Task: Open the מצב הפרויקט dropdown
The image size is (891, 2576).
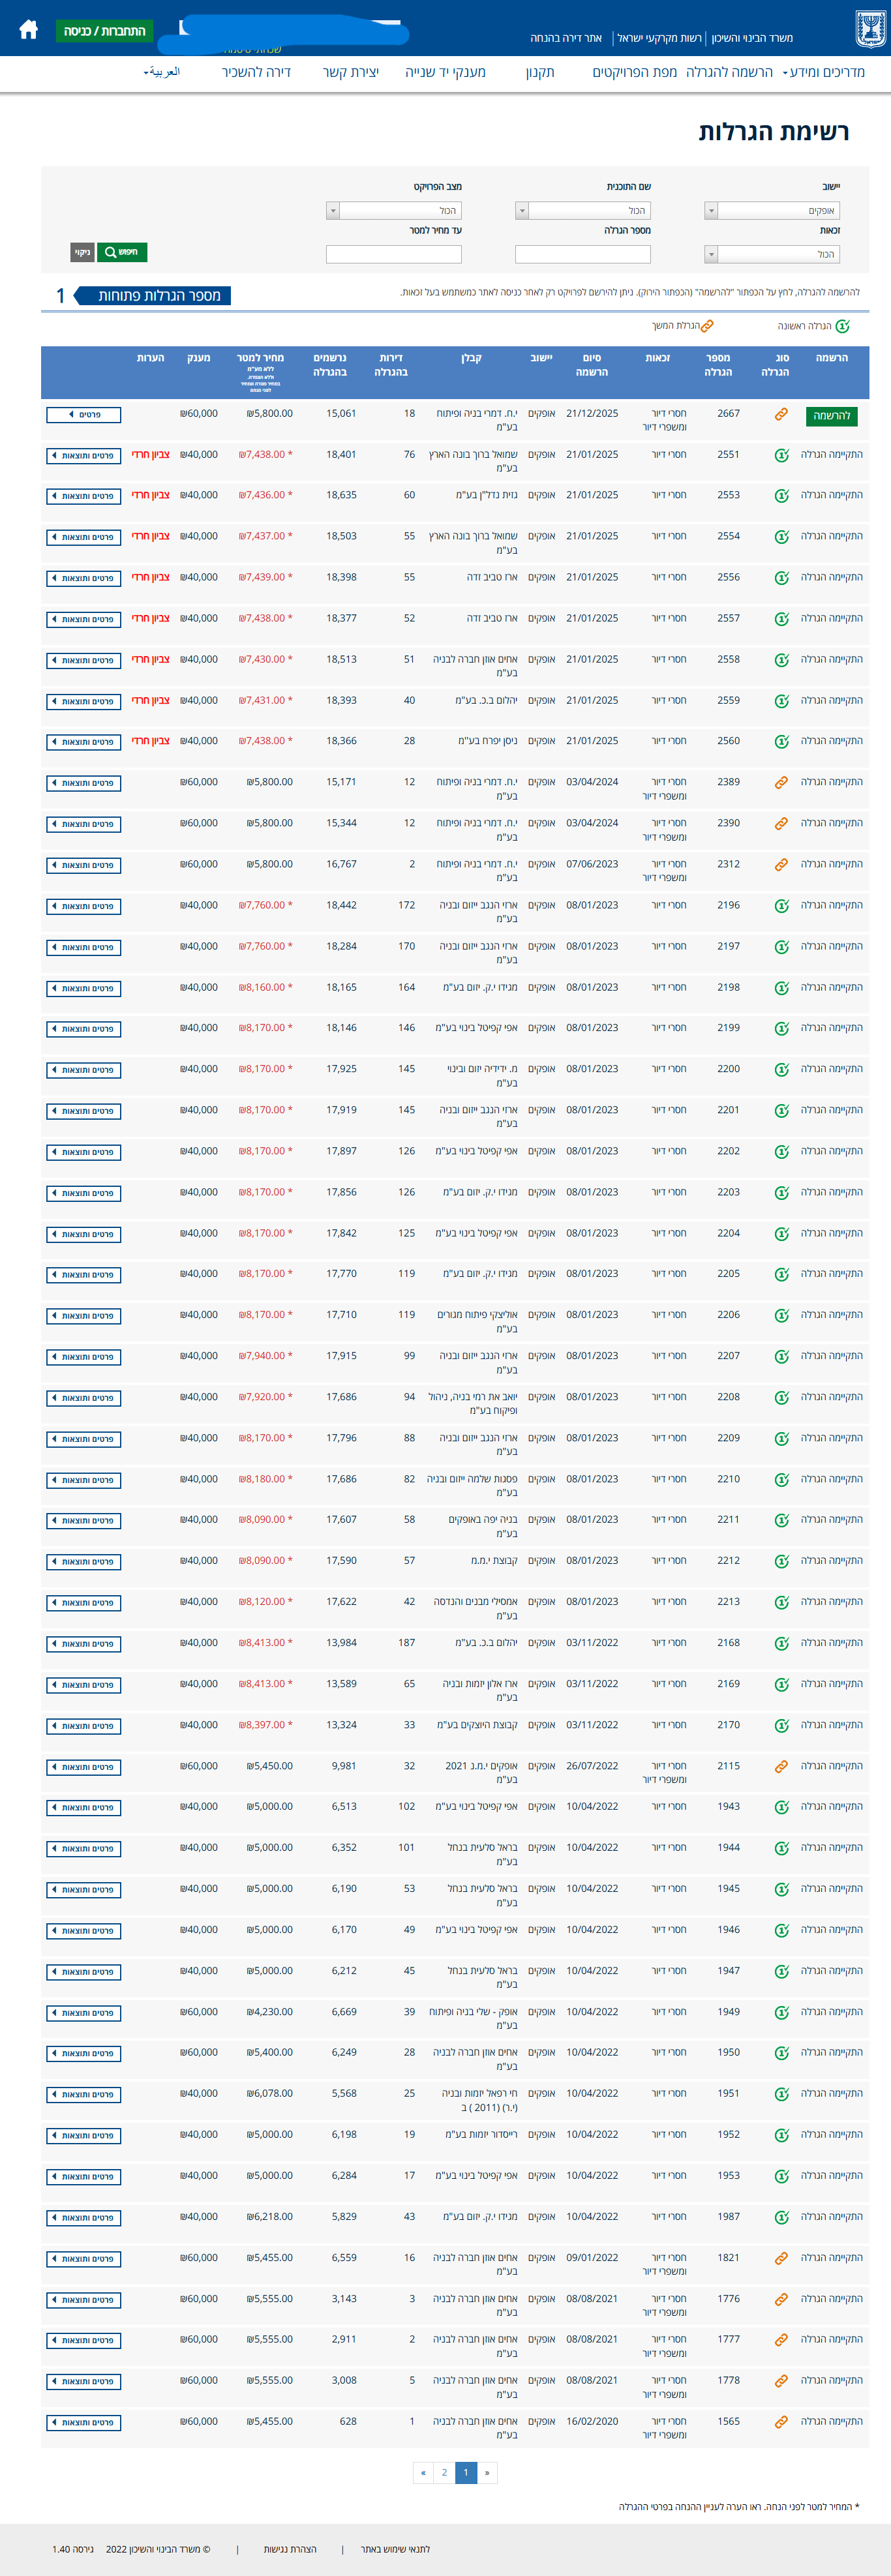Action: (x=394, y=211)
